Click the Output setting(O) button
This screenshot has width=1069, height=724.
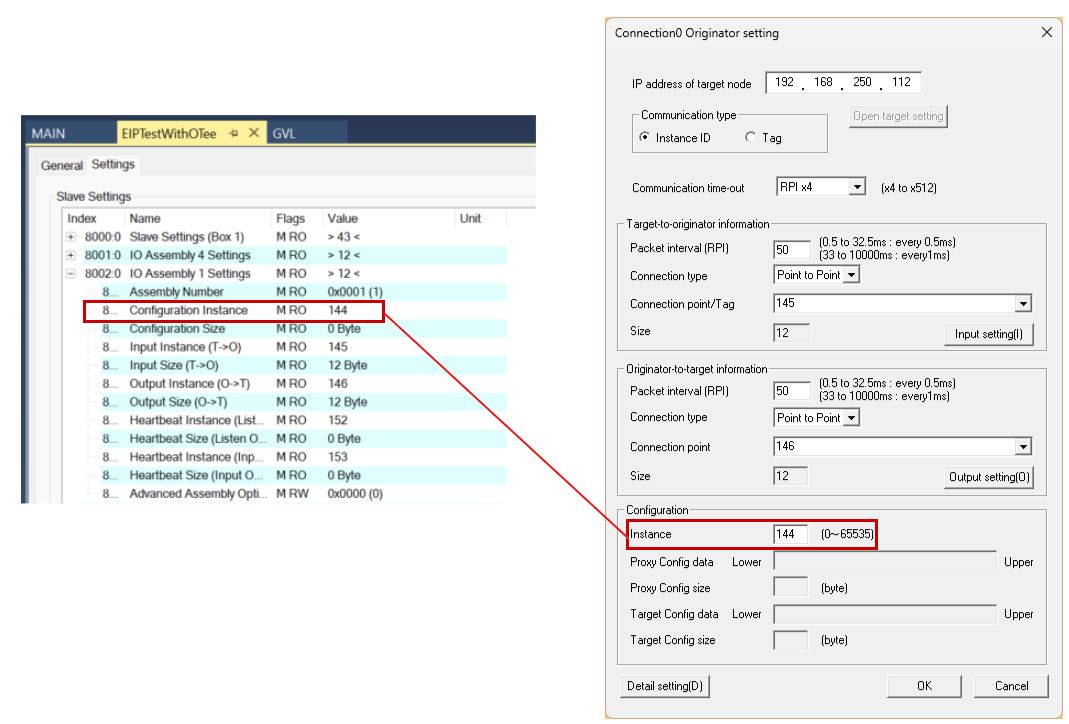tap(988, 477)
